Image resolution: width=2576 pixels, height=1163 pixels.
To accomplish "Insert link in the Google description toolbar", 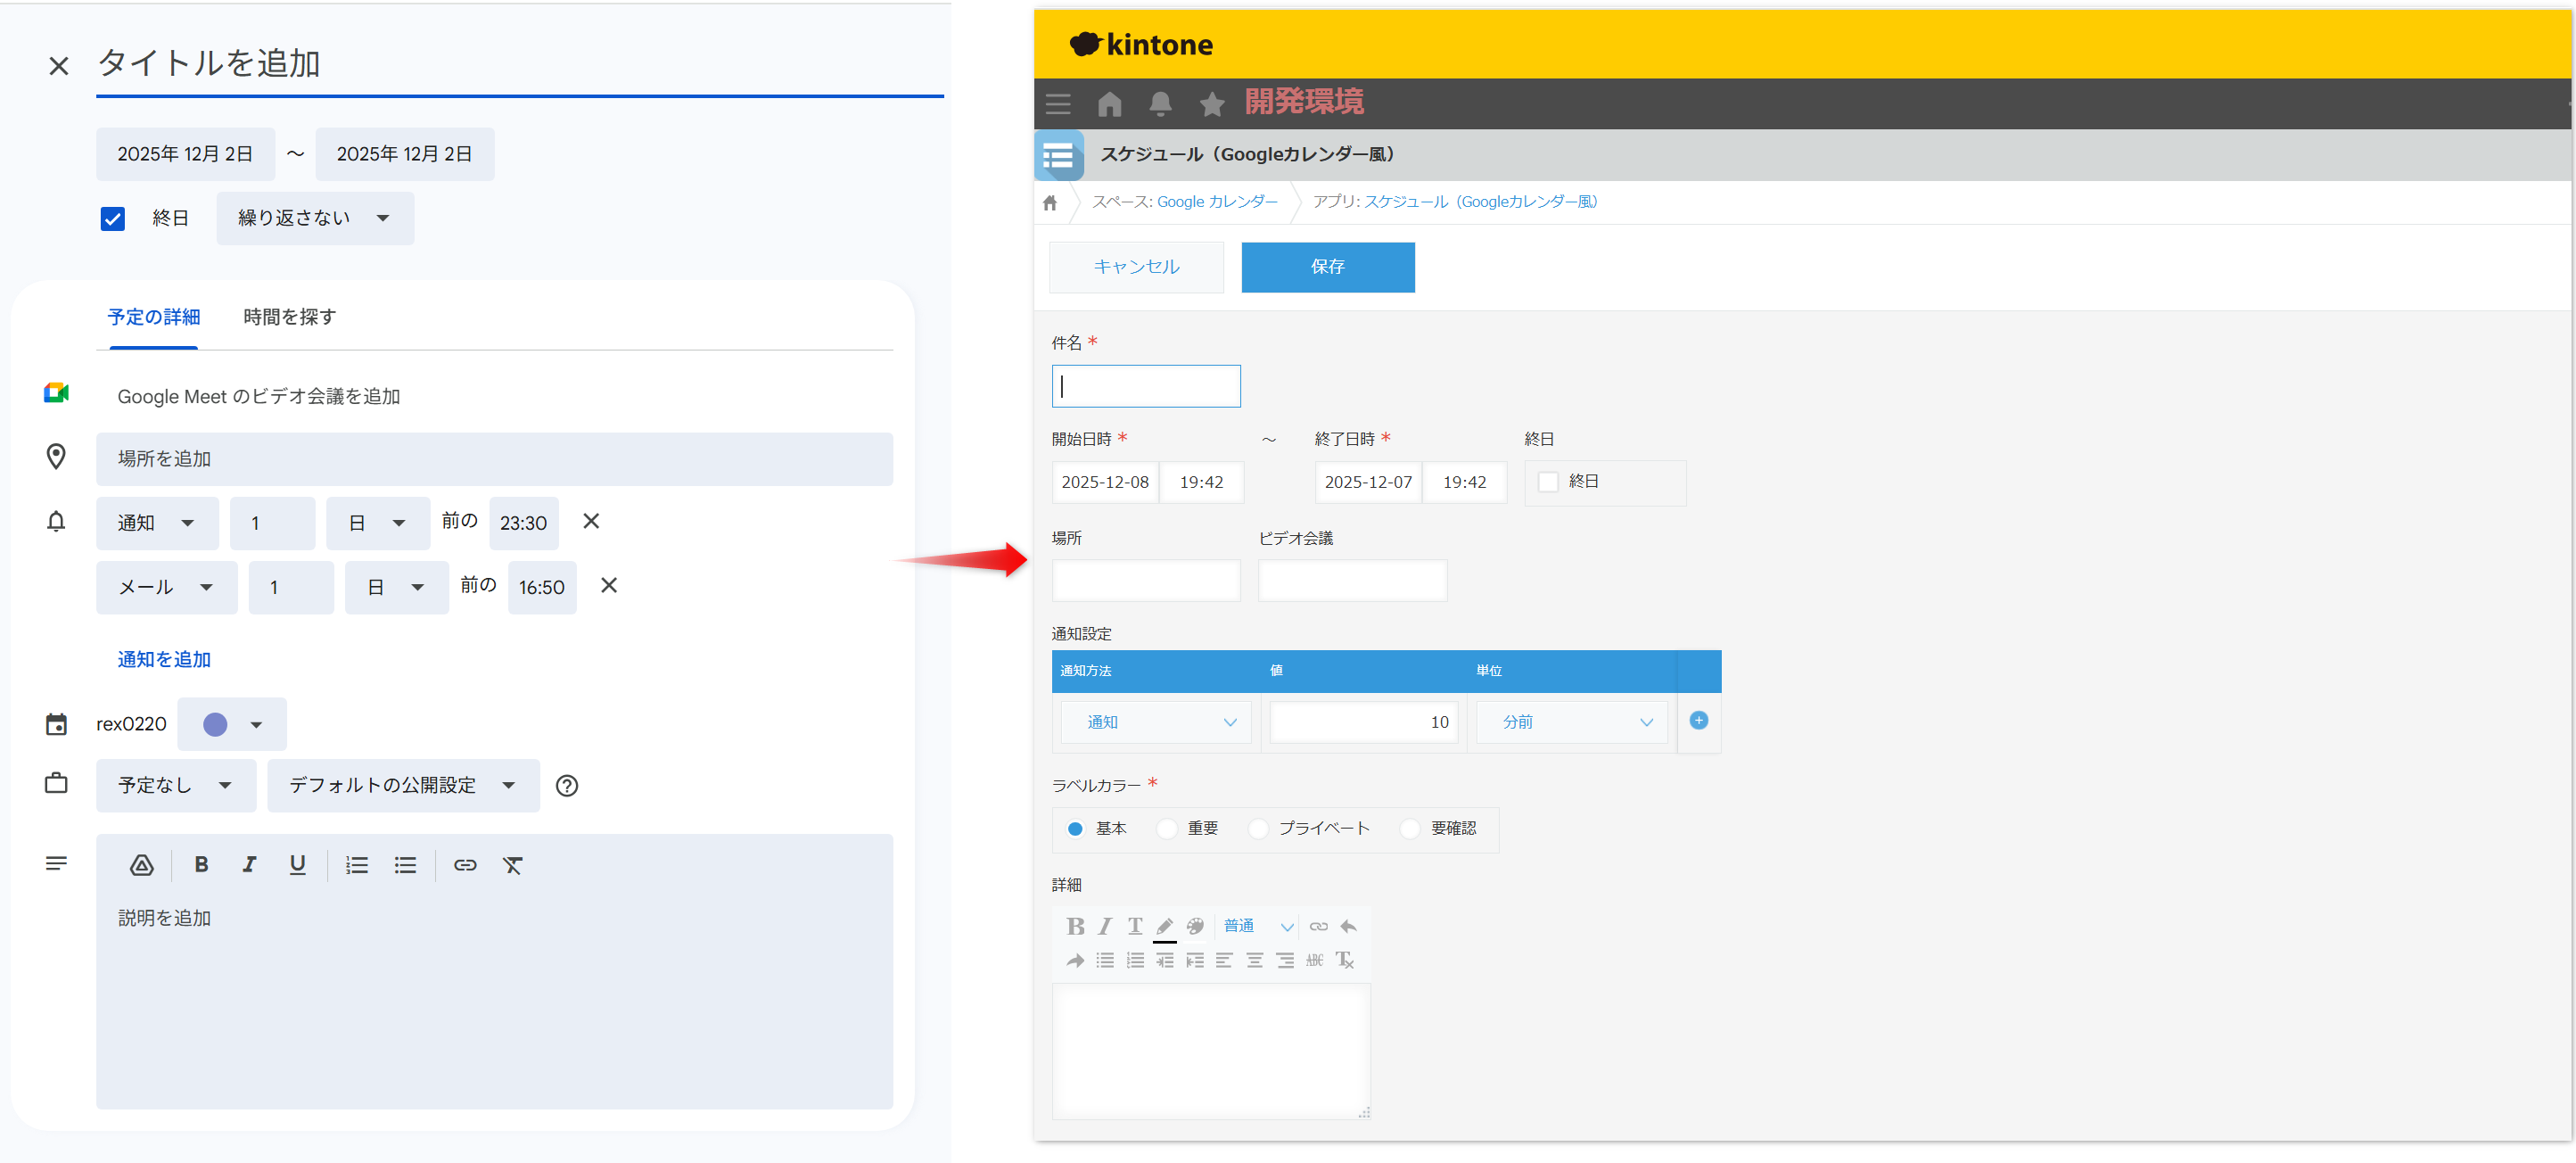I will [465, 865].
